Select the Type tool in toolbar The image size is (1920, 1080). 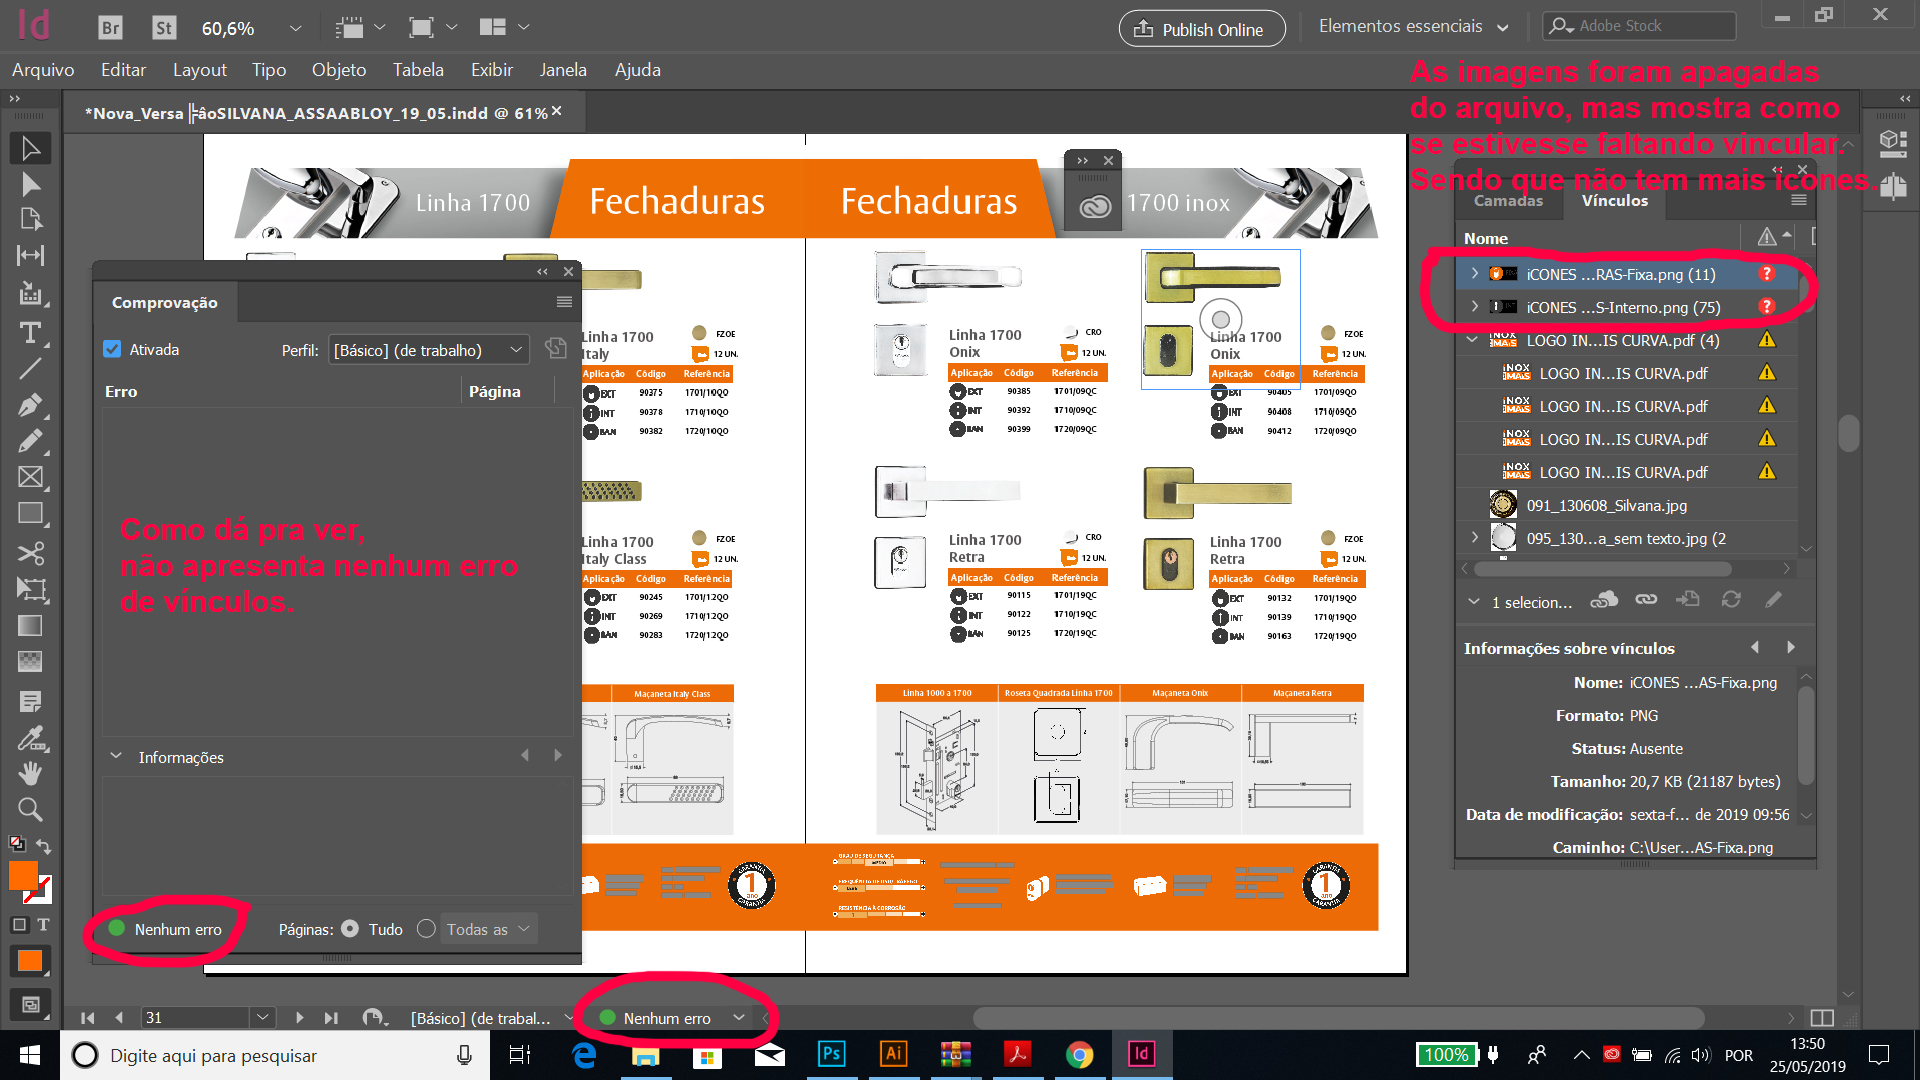30,332
